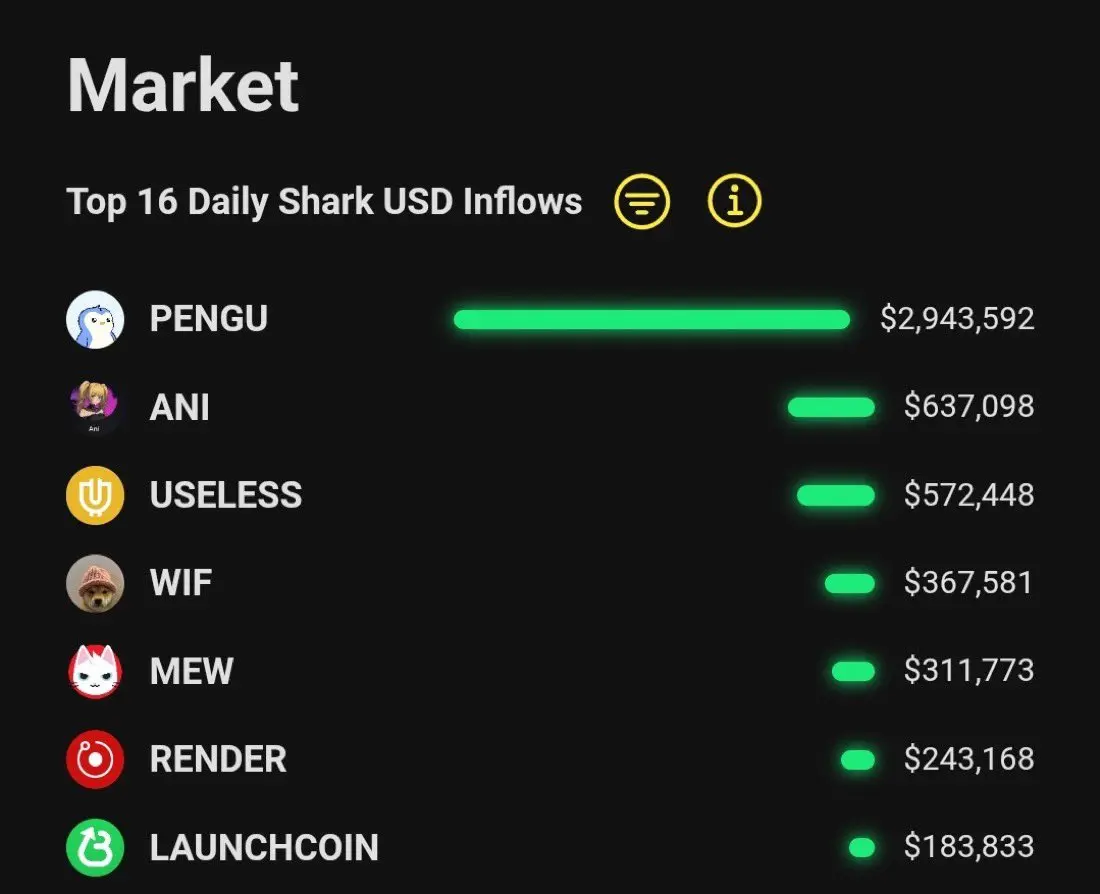The width and height of the screenshot is (1100, 894).
Task: Open the yellow filter icon
Action: [642, 201]
